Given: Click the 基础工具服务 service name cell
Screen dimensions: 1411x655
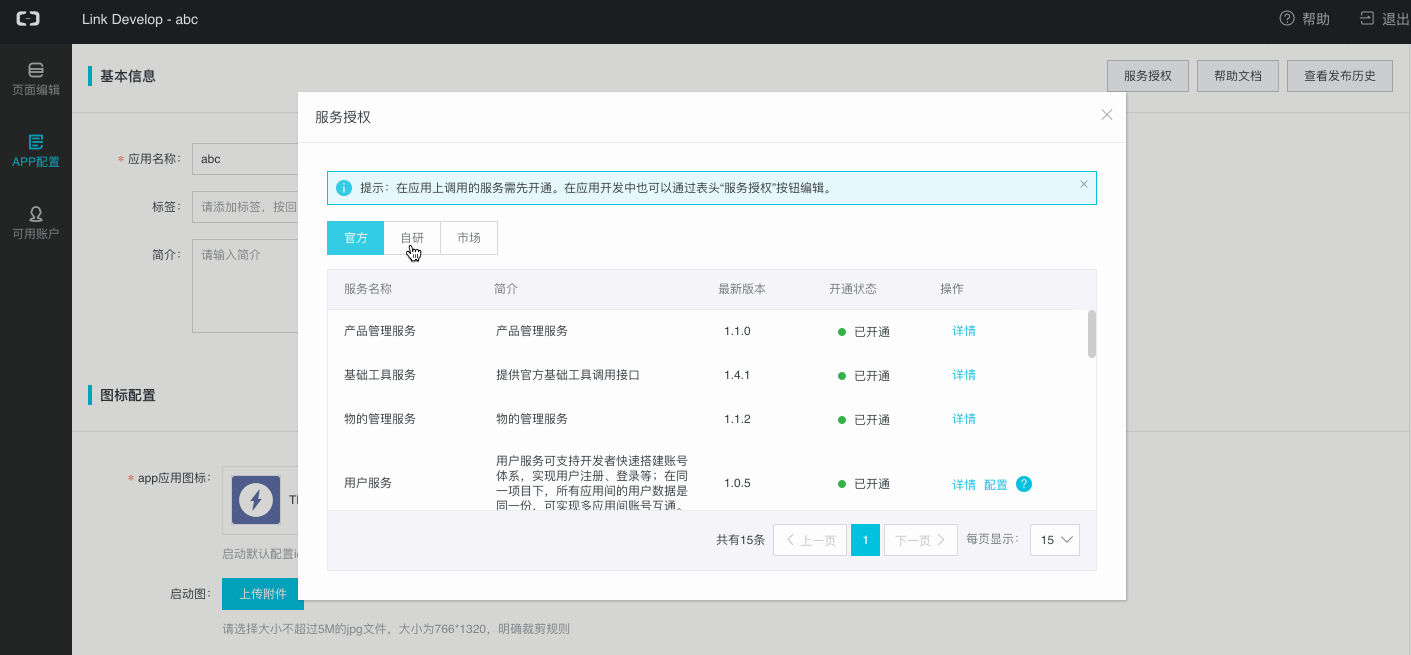Looking at the screenshot, I should [x=380, y=375].
